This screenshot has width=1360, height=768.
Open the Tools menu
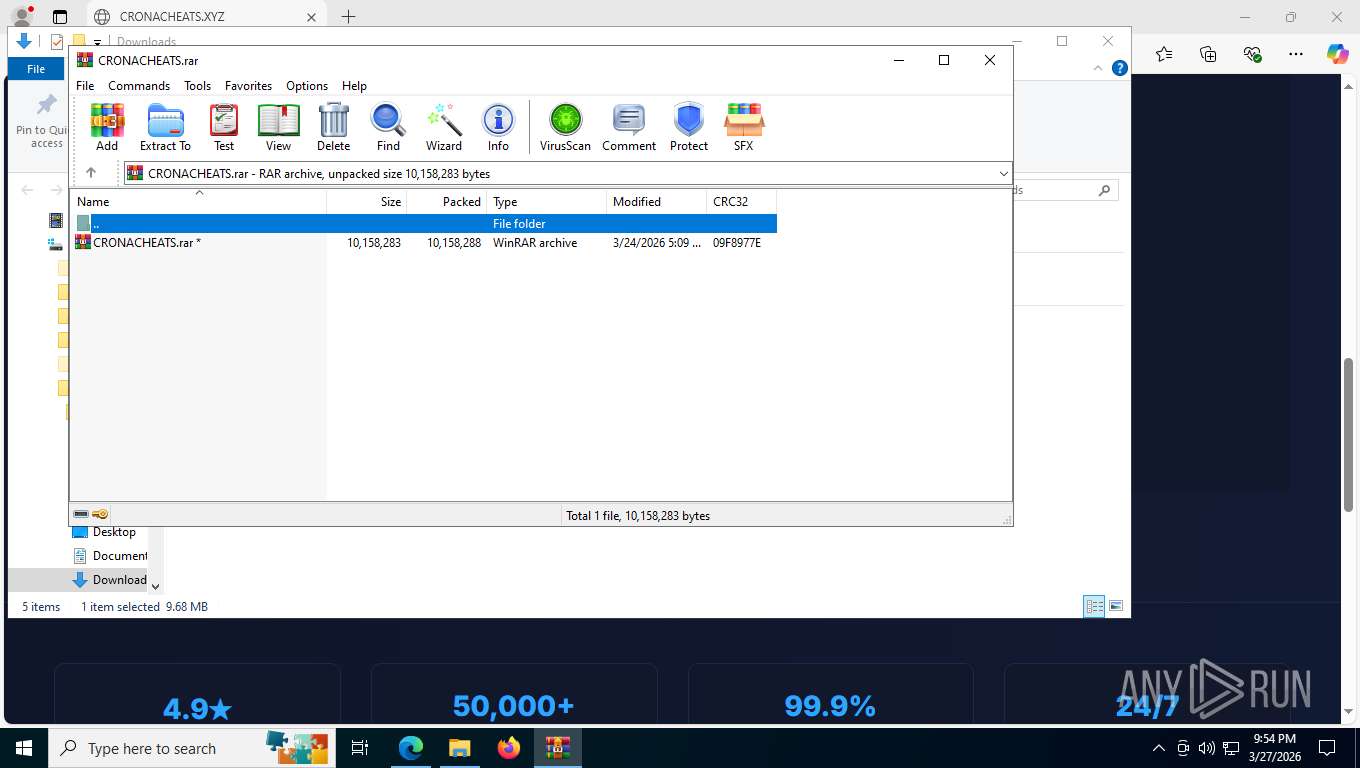(x=197, y=86)
